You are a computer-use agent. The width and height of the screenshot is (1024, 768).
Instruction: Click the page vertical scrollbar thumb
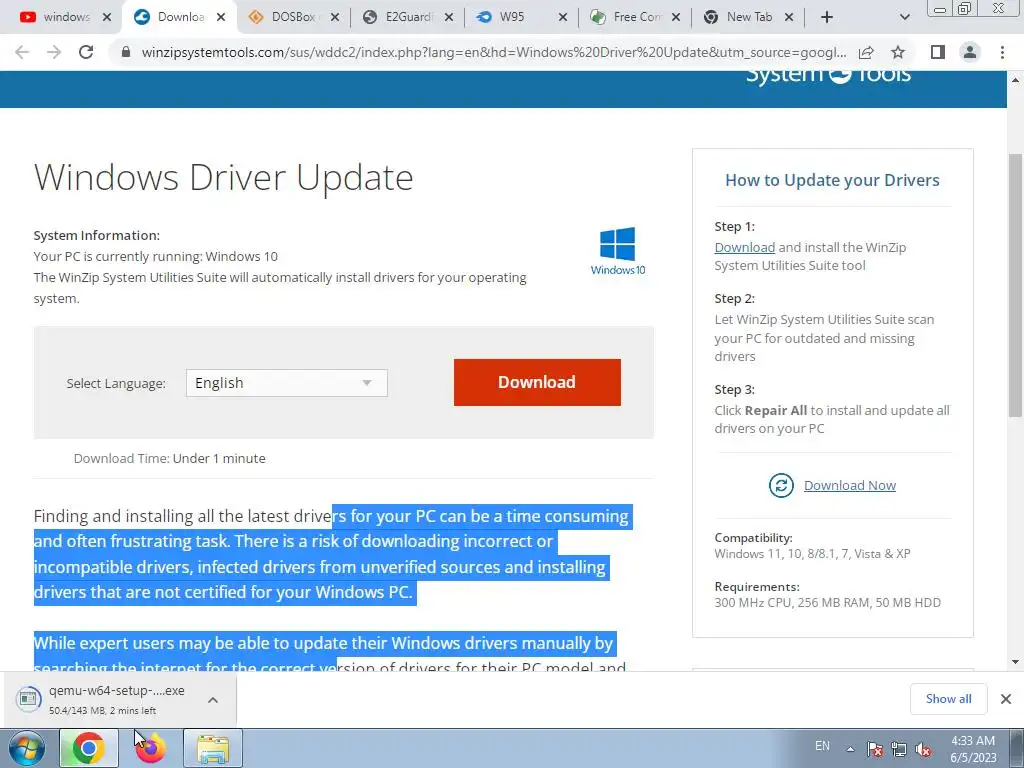(x=1015, y=285)
